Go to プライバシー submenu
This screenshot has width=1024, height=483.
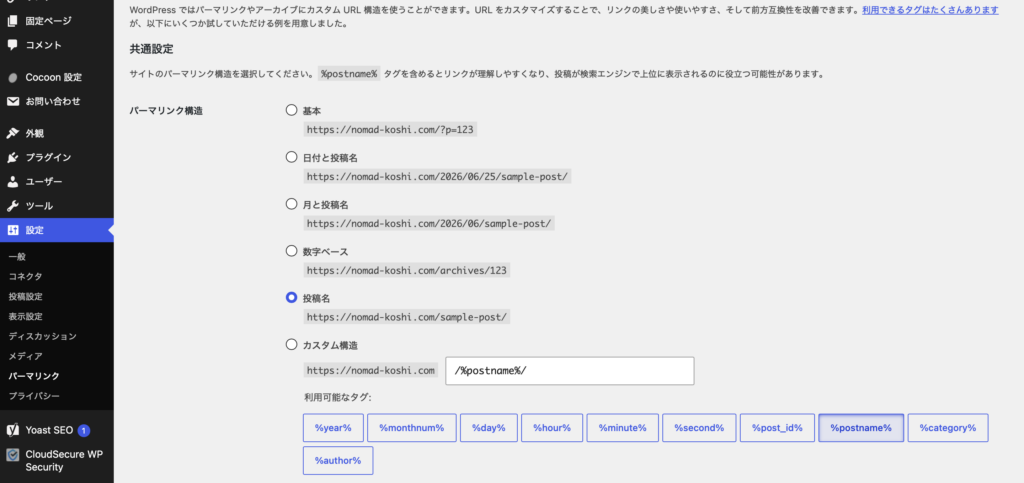click(x=34, y=396)
